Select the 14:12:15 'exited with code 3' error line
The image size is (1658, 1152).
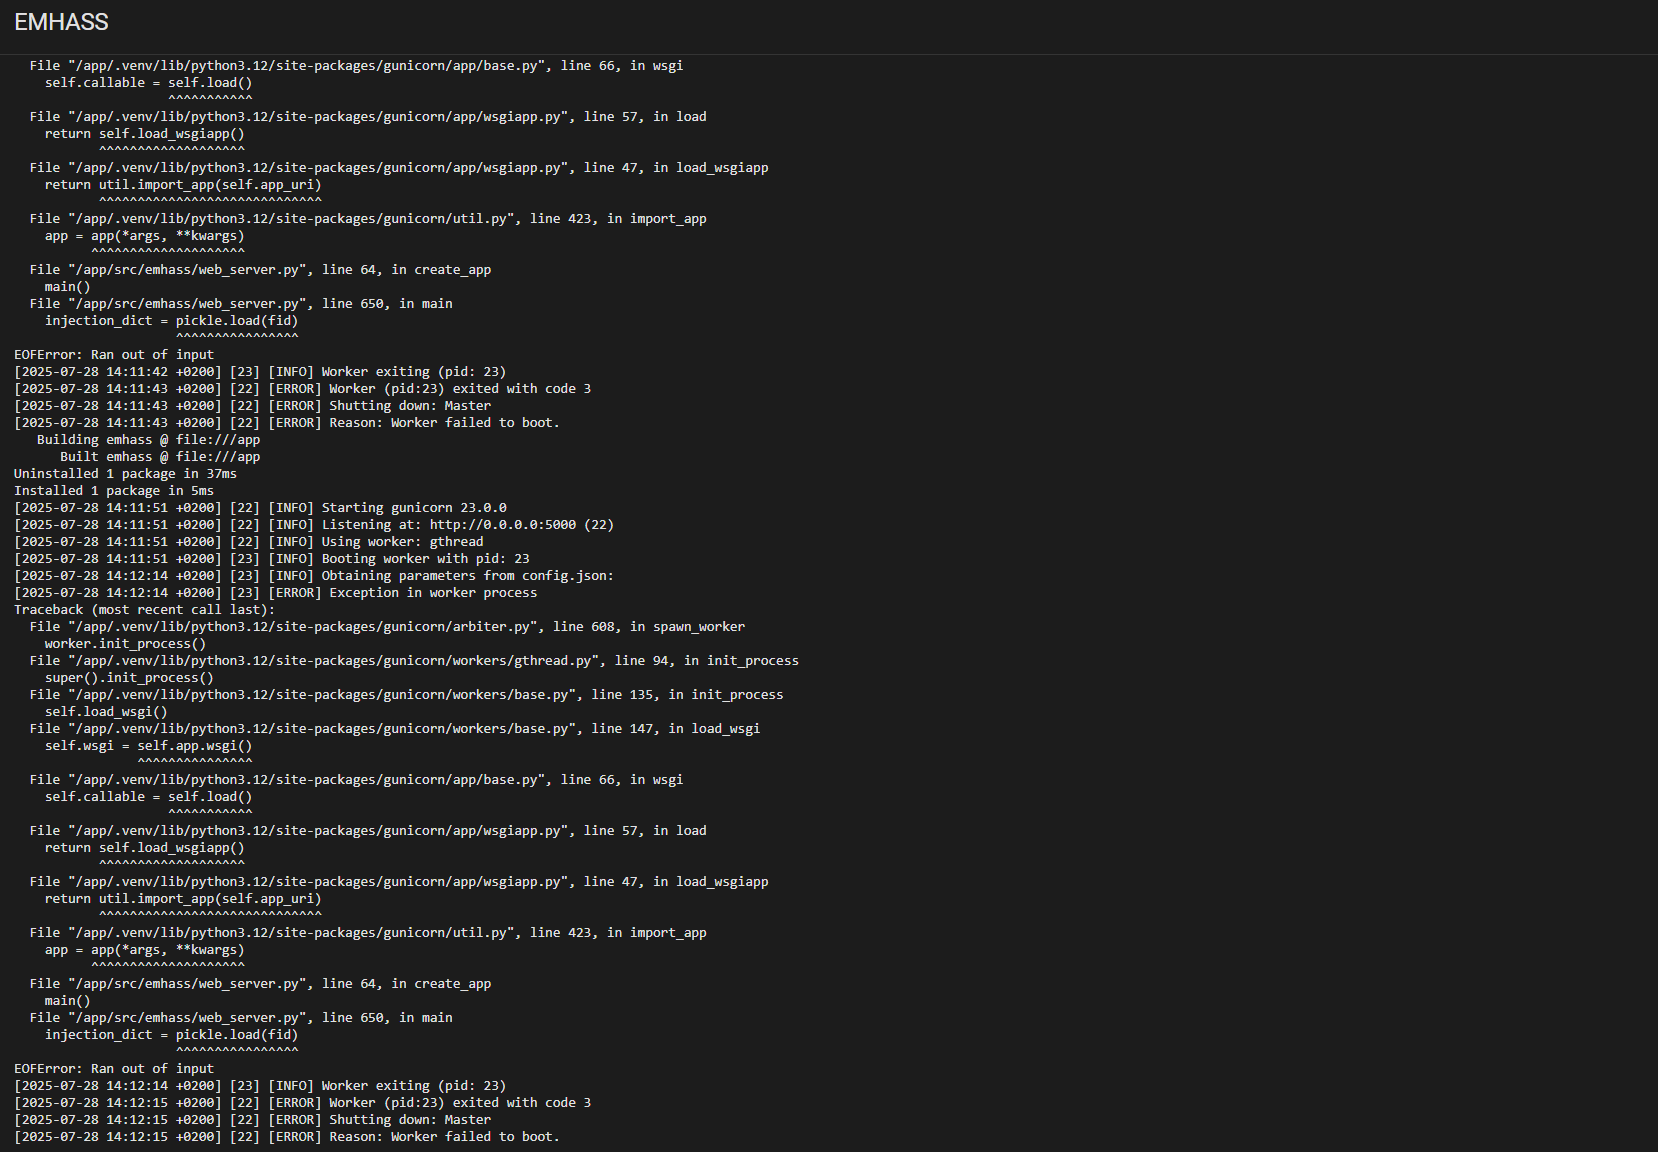[302, 1103]
